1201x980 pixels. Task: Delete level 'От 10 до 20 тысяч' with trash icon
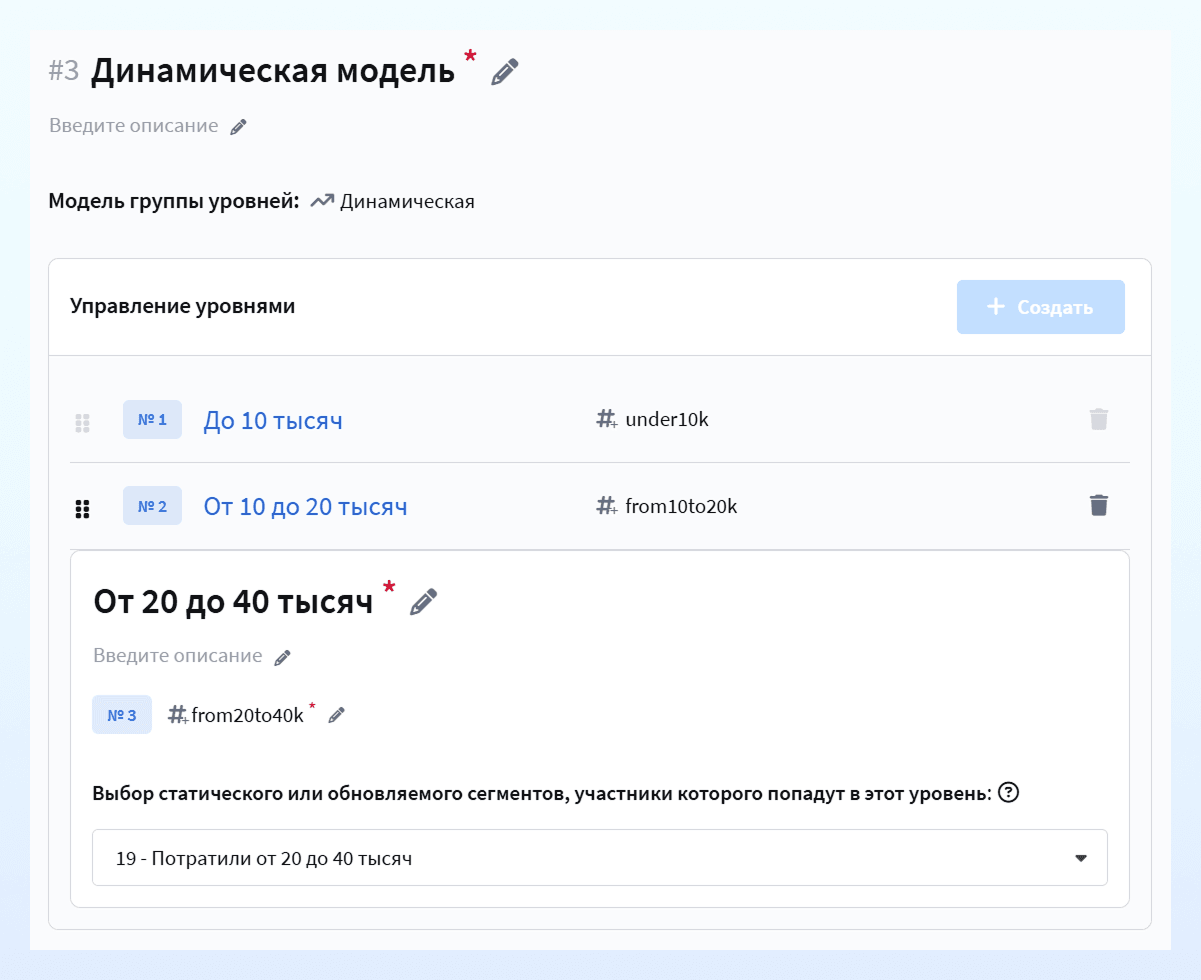point(1099,505)
